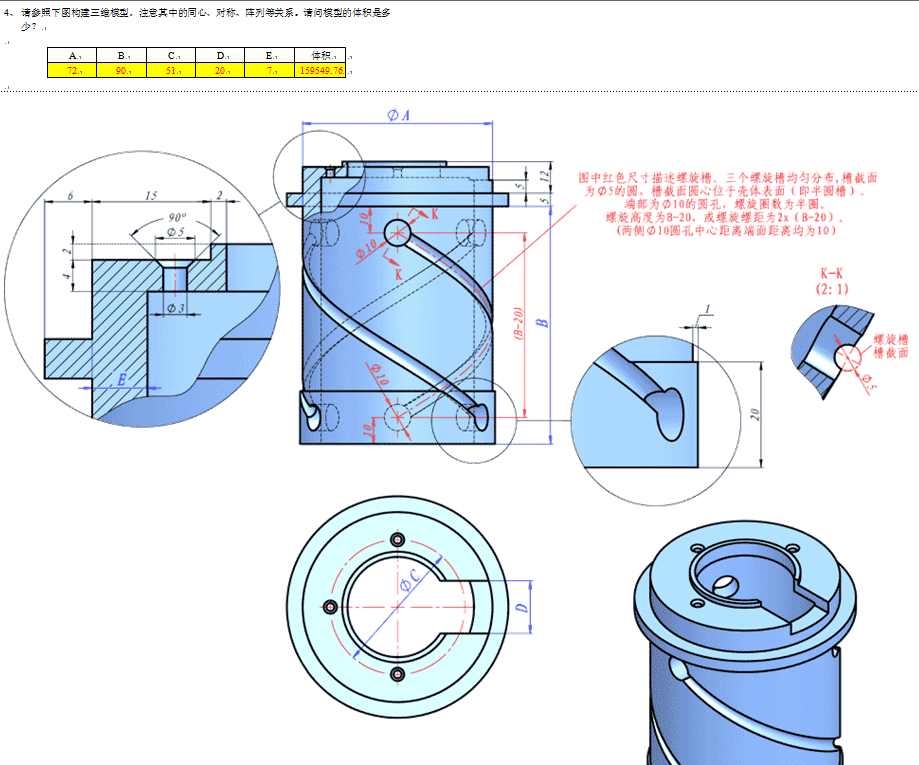Select the D slot width dimension label
This screenshot has height=765, width=919.
point(522,607)
